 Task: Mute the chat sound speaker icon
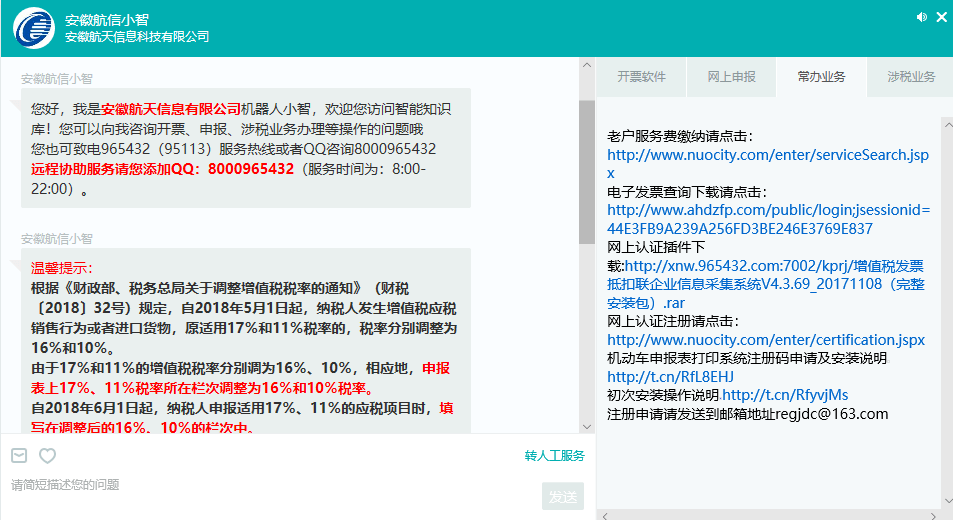click(922, 17)
